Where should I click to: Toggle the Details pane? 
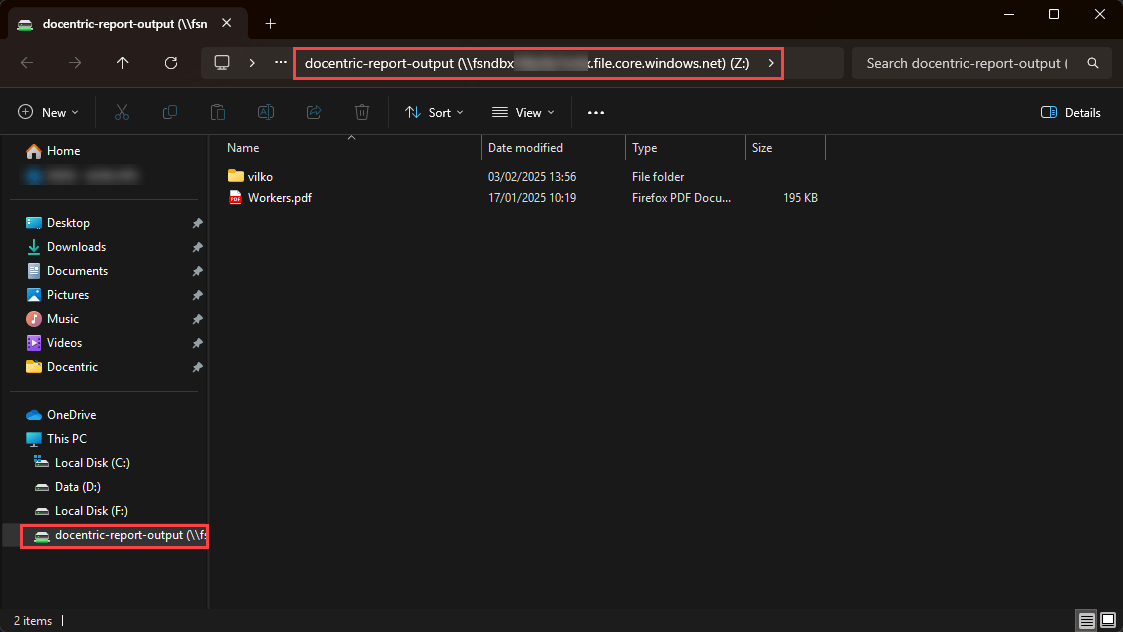(x=1071, y=112)
